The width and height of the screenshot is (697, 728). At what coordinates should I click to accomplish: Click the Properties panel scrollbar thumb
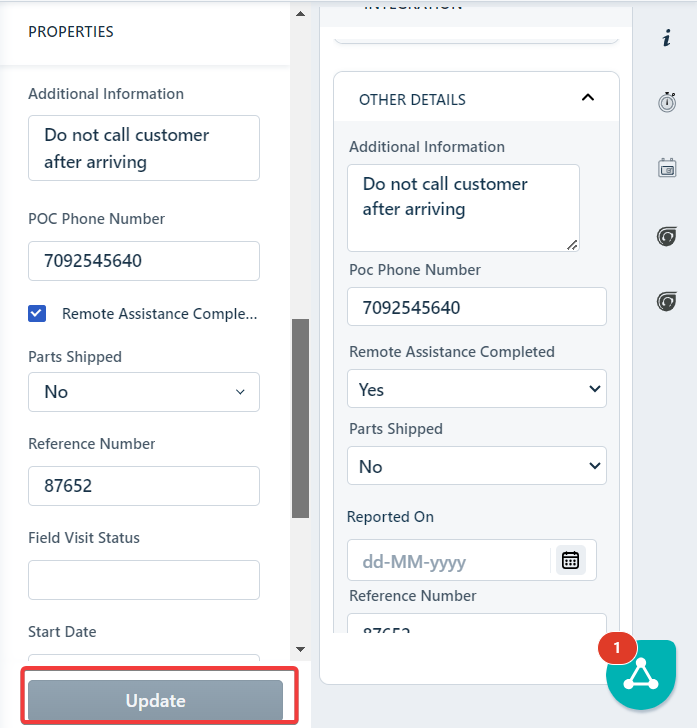(x=300, y=418)
